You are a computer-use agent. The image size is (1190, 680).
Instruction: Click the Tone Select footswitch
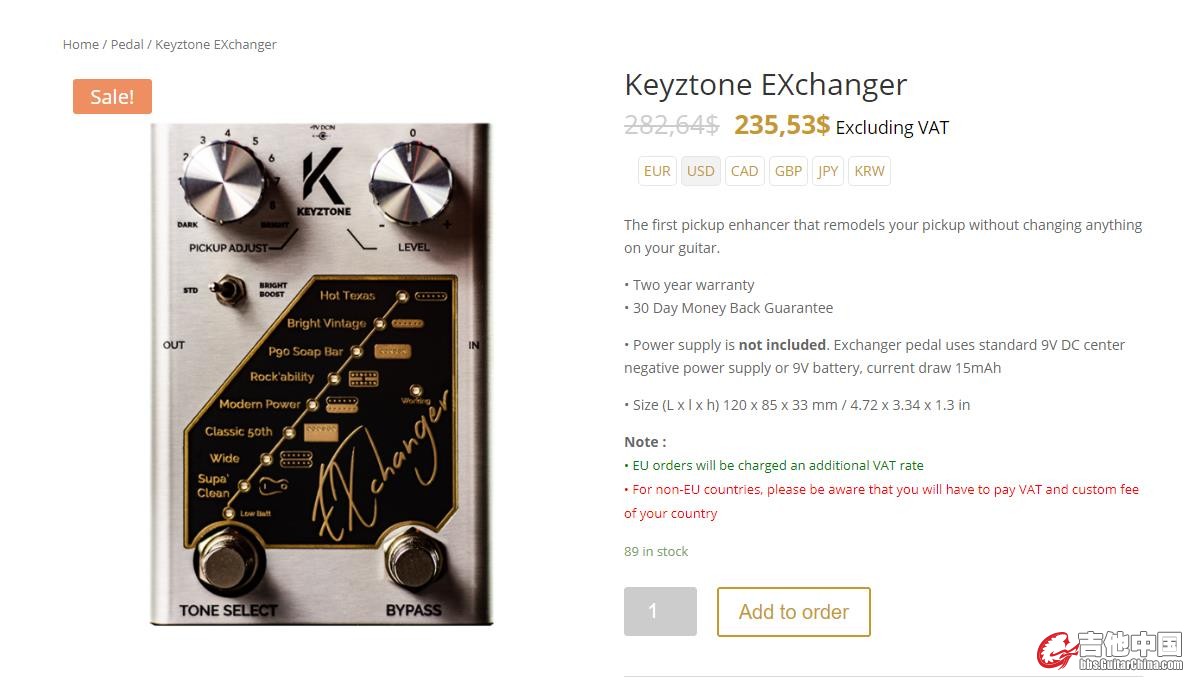click(227, 559)
